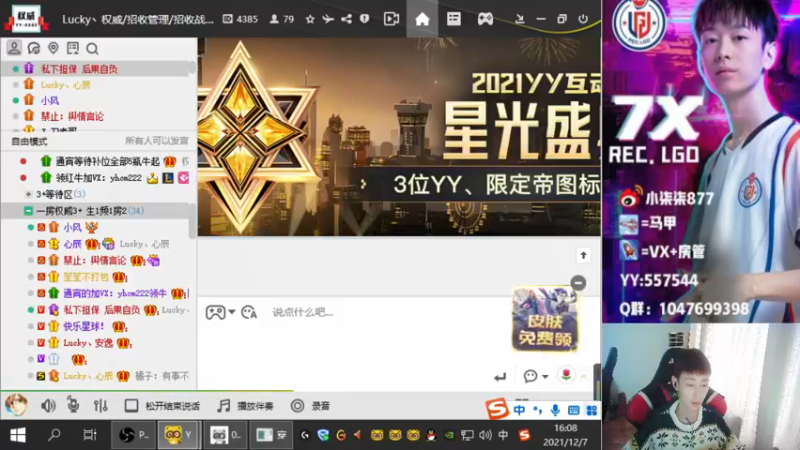Click the Sogou input method S icon
The image size is (800, 450).
pos(497,409)
